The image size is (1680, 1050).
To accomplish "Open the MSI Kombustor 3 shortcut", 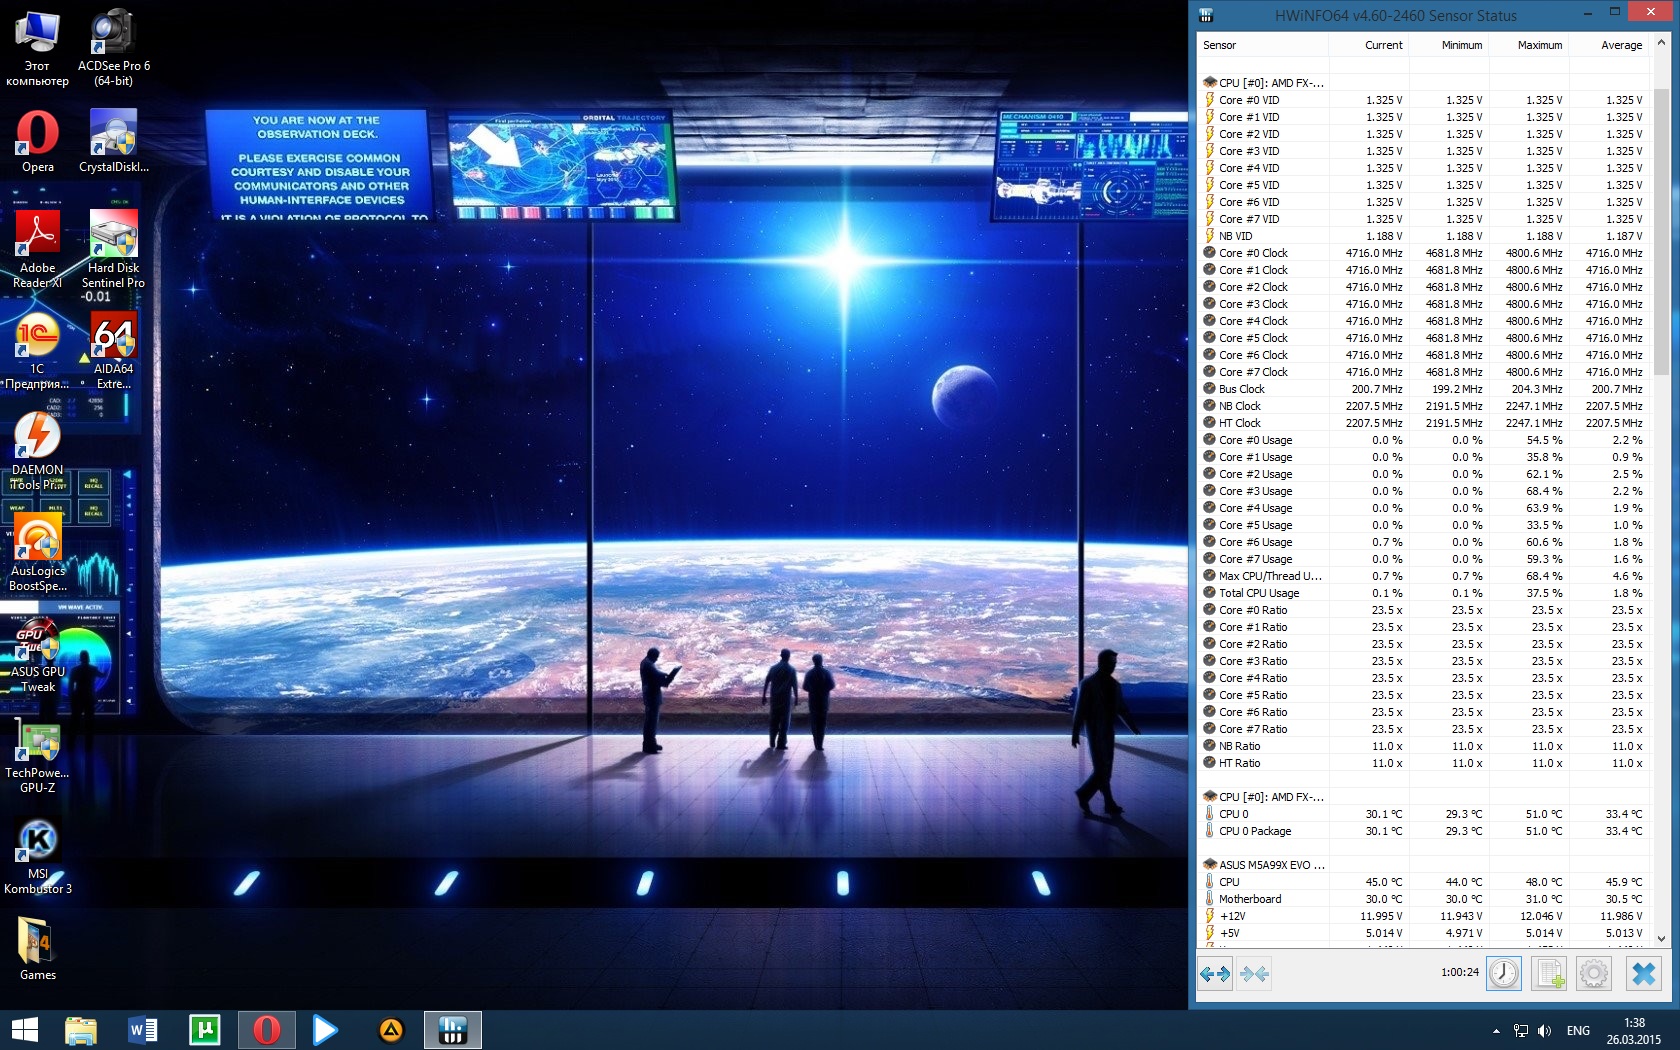I will [x=38, y=855].
